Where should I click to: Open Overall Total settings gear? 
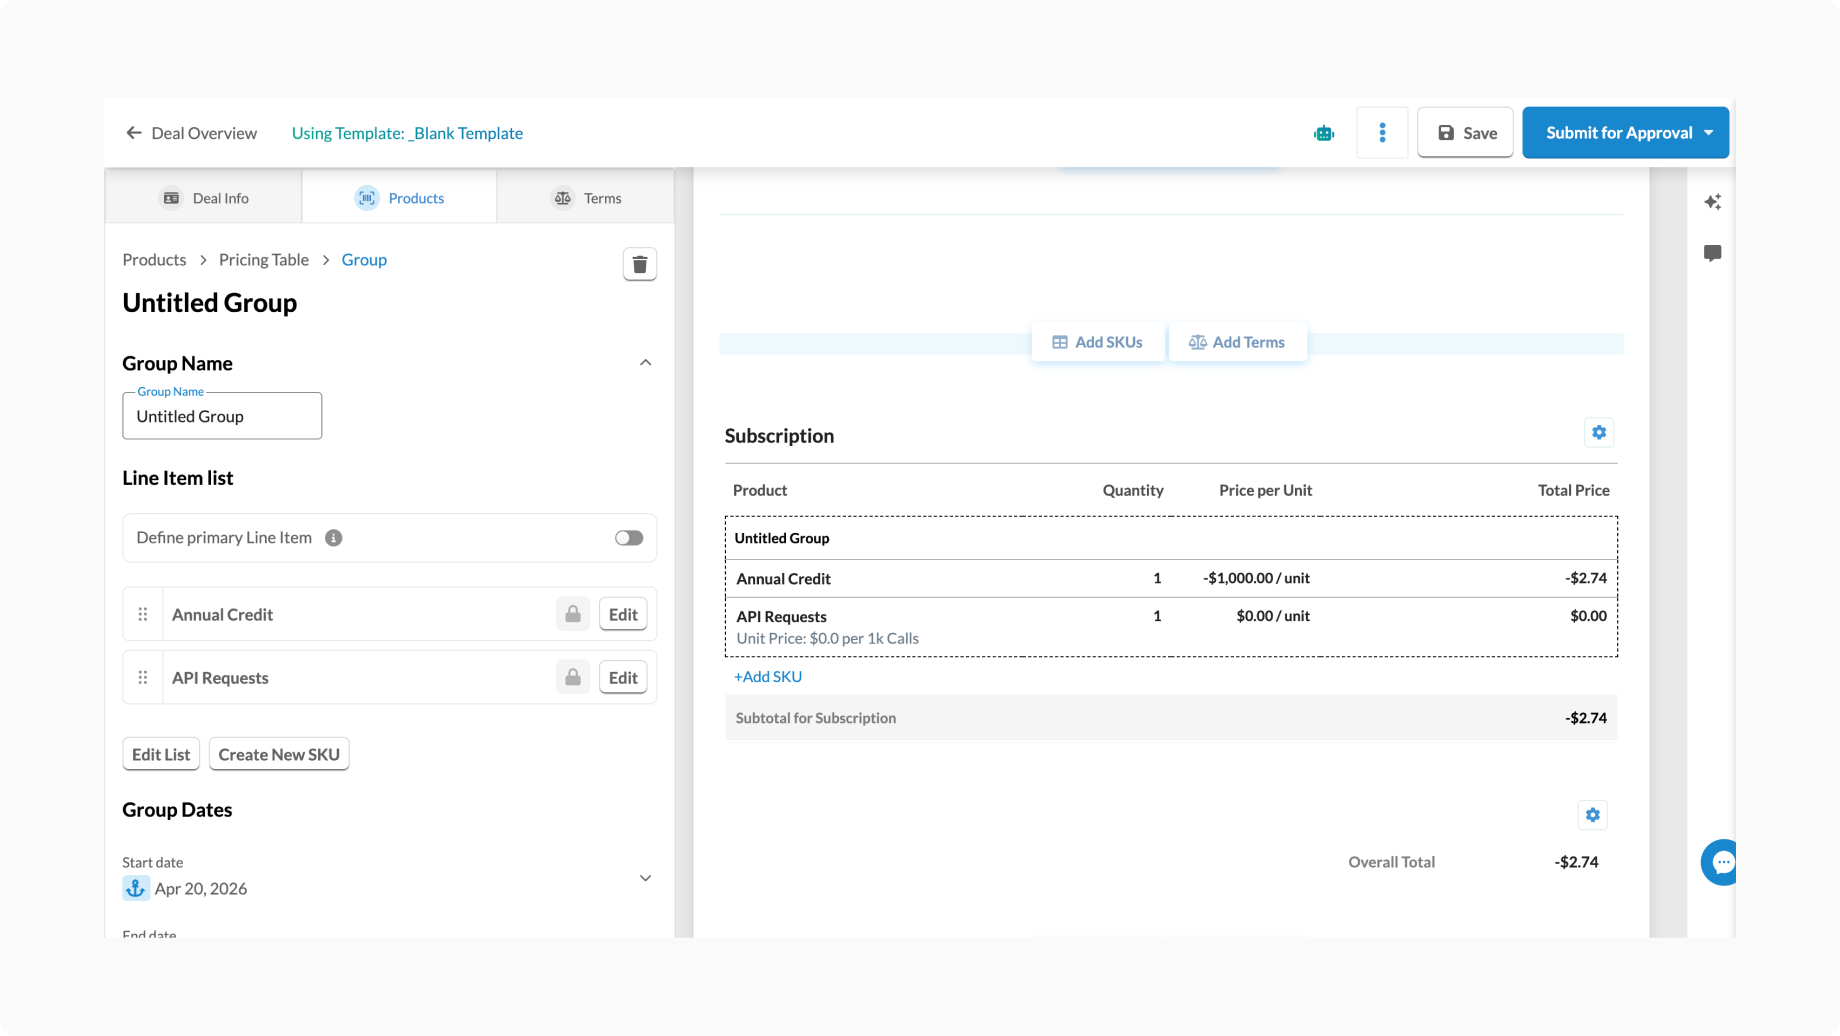tap(1592, 815)
